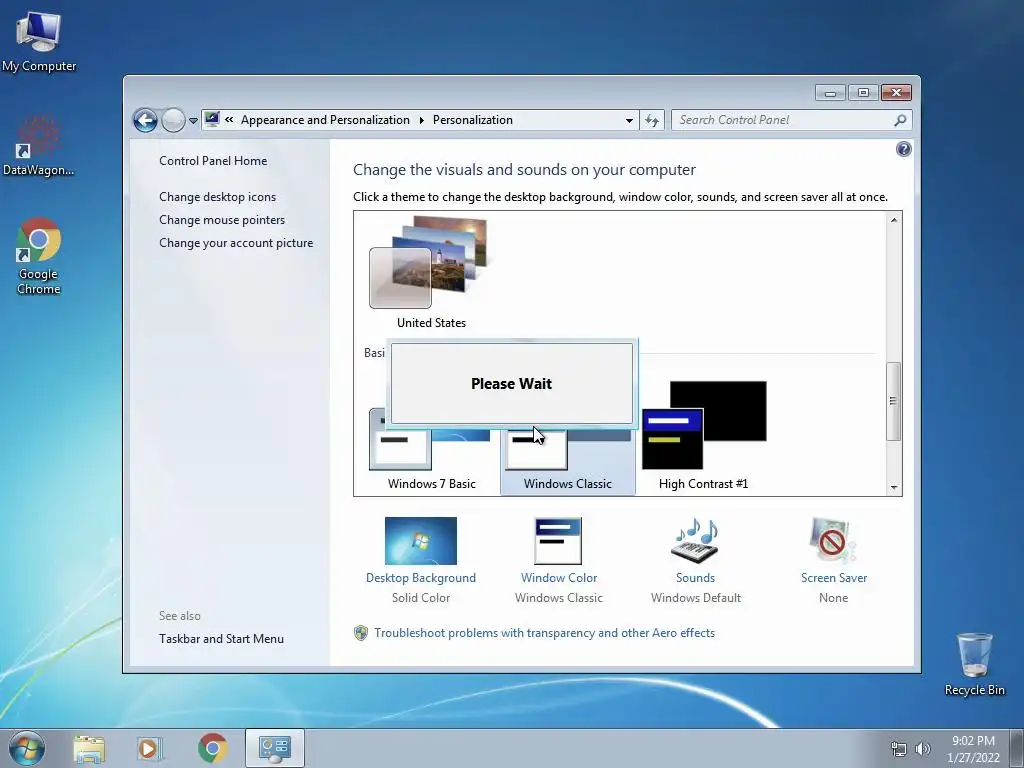The height and width of the screenshot is (768, 1024).
Task: Click Appearance and Personalization breadcrumb
Action: [x=325, y=120]
